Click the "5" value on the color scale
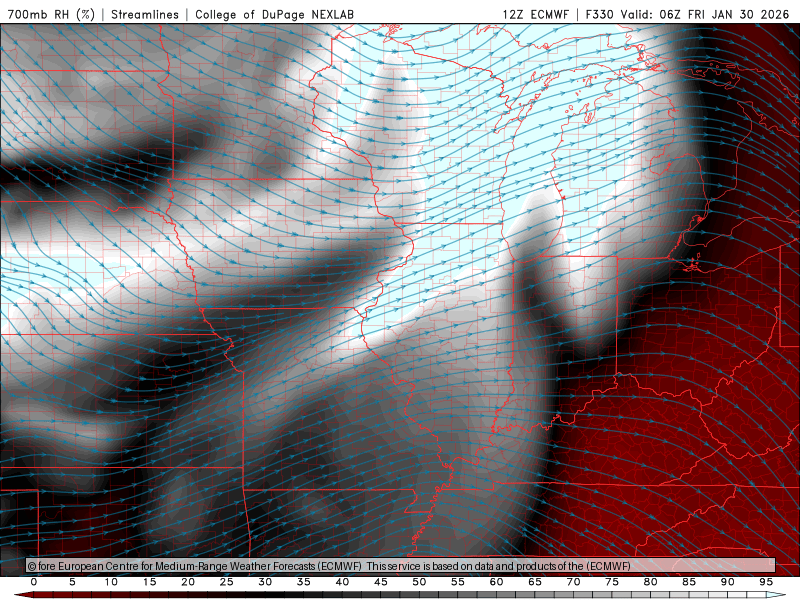800x600 pixels. tap(72, 582)
